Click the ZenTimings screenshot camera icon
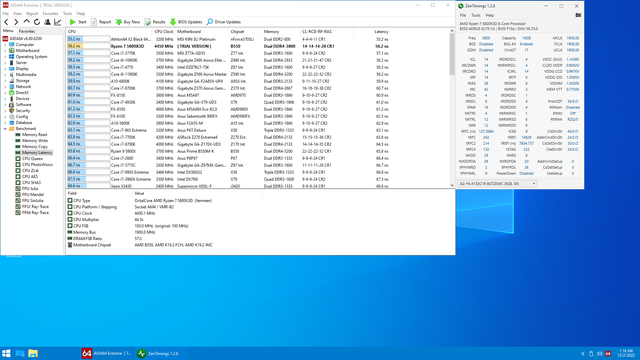This screenshot has height=360, width=640. pyautogui.click(x=578, y=15)
